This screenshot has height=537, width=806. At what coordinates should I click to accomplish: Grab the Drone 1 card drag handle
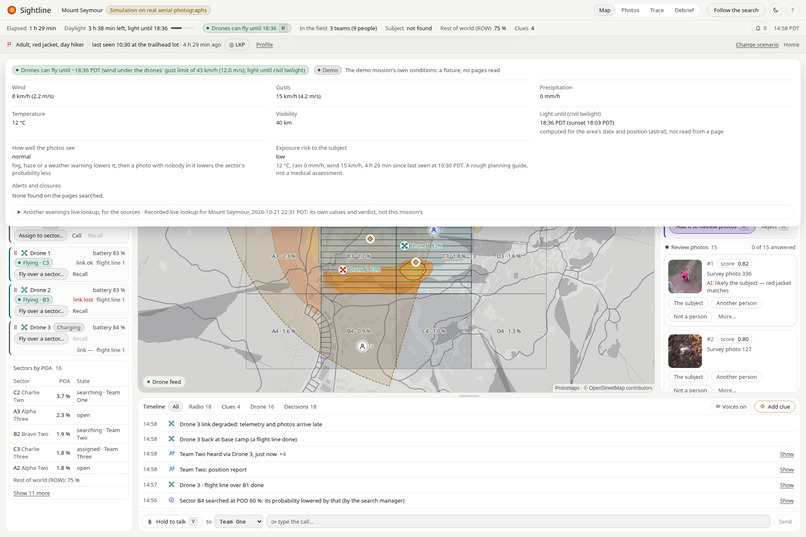pyautogui.click(x=15, y=253)
